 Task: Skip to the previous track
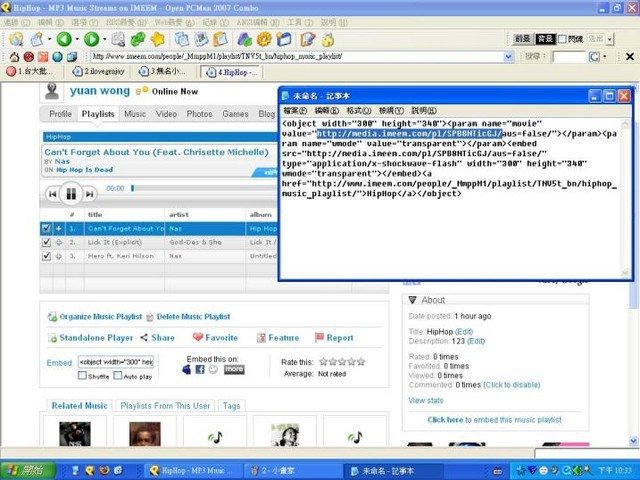click(x=52, y=194)
